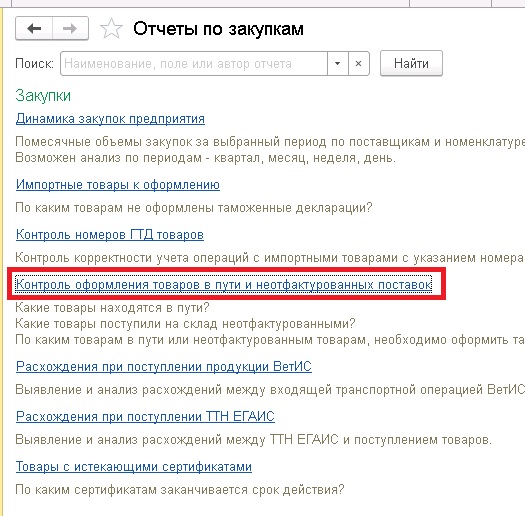Click the Поиск label
525x516 pixels.
(34, 64)
